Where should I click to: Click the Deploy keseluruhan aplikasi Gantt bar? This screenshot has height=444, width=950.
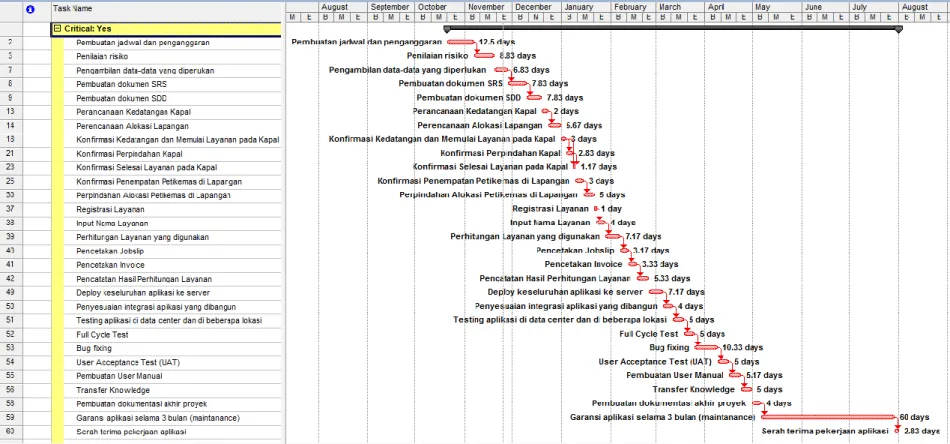(x=654, y=291)
